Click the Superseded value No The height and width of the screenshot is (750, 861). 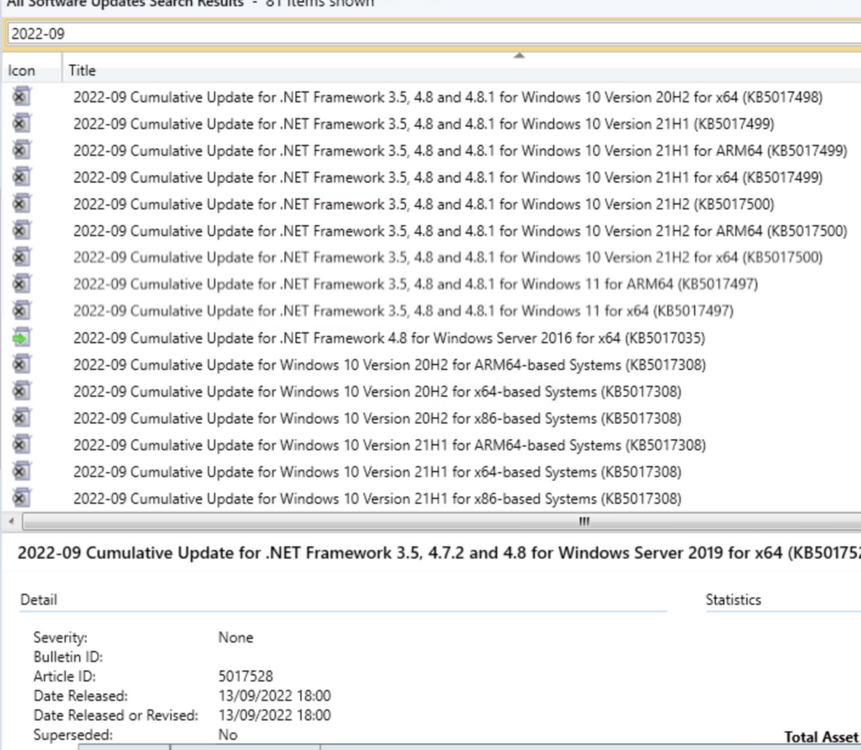point(228,735)
